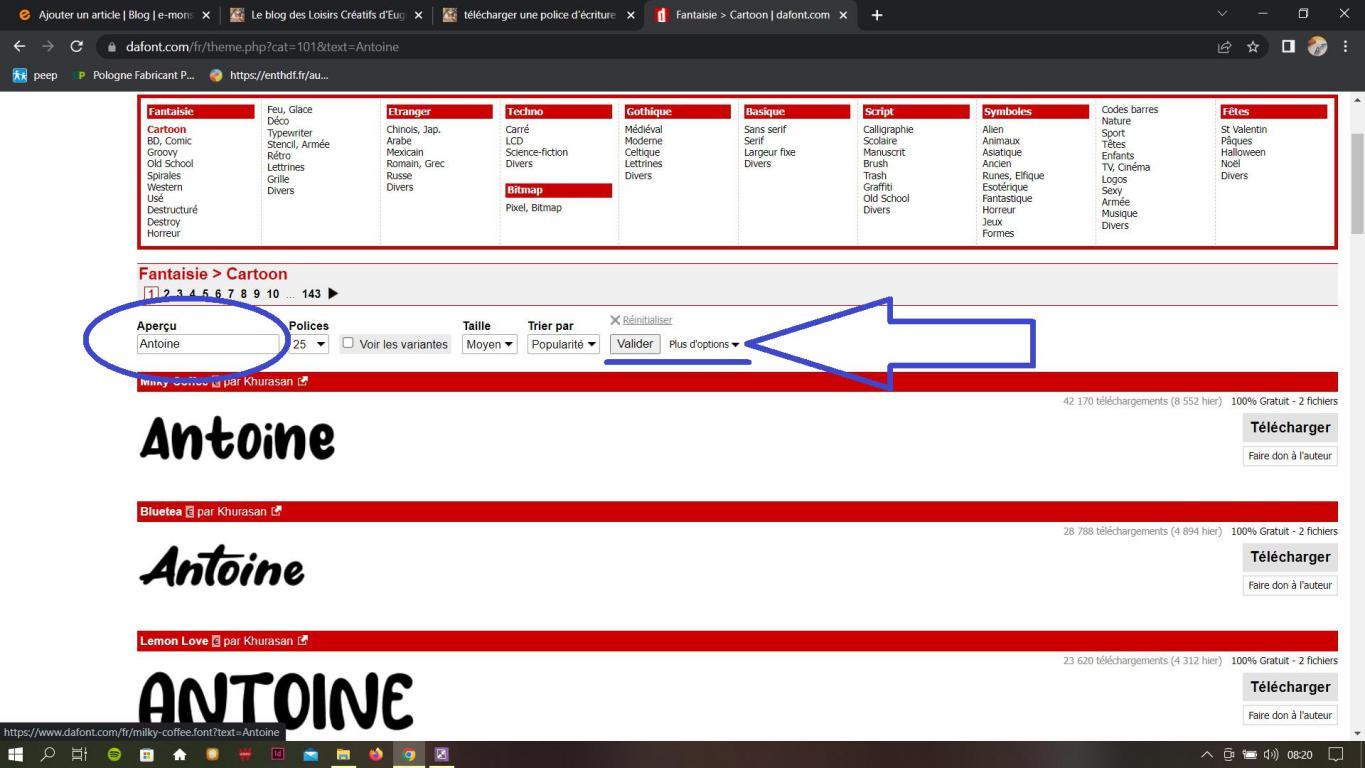Go to next page with triangle arrow
This screenshot has height=768, width=1365.
333,294
